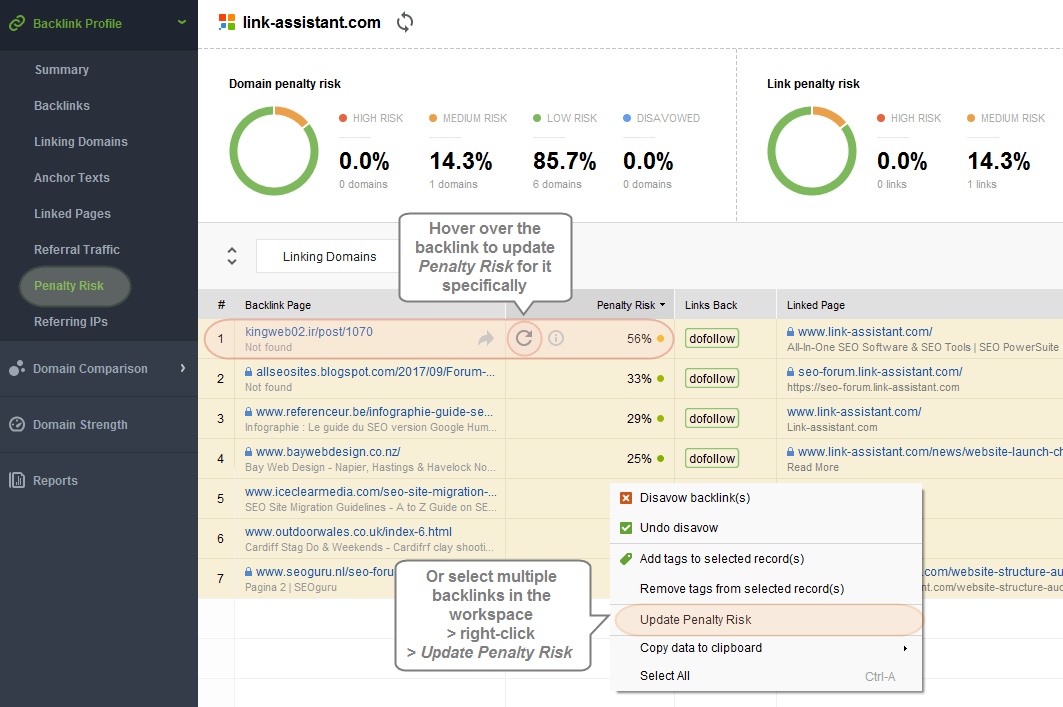This screenshot has height=707, width=1063.
Task: Sort by Penalty Risk column header
Action: (x=630, y=305)
